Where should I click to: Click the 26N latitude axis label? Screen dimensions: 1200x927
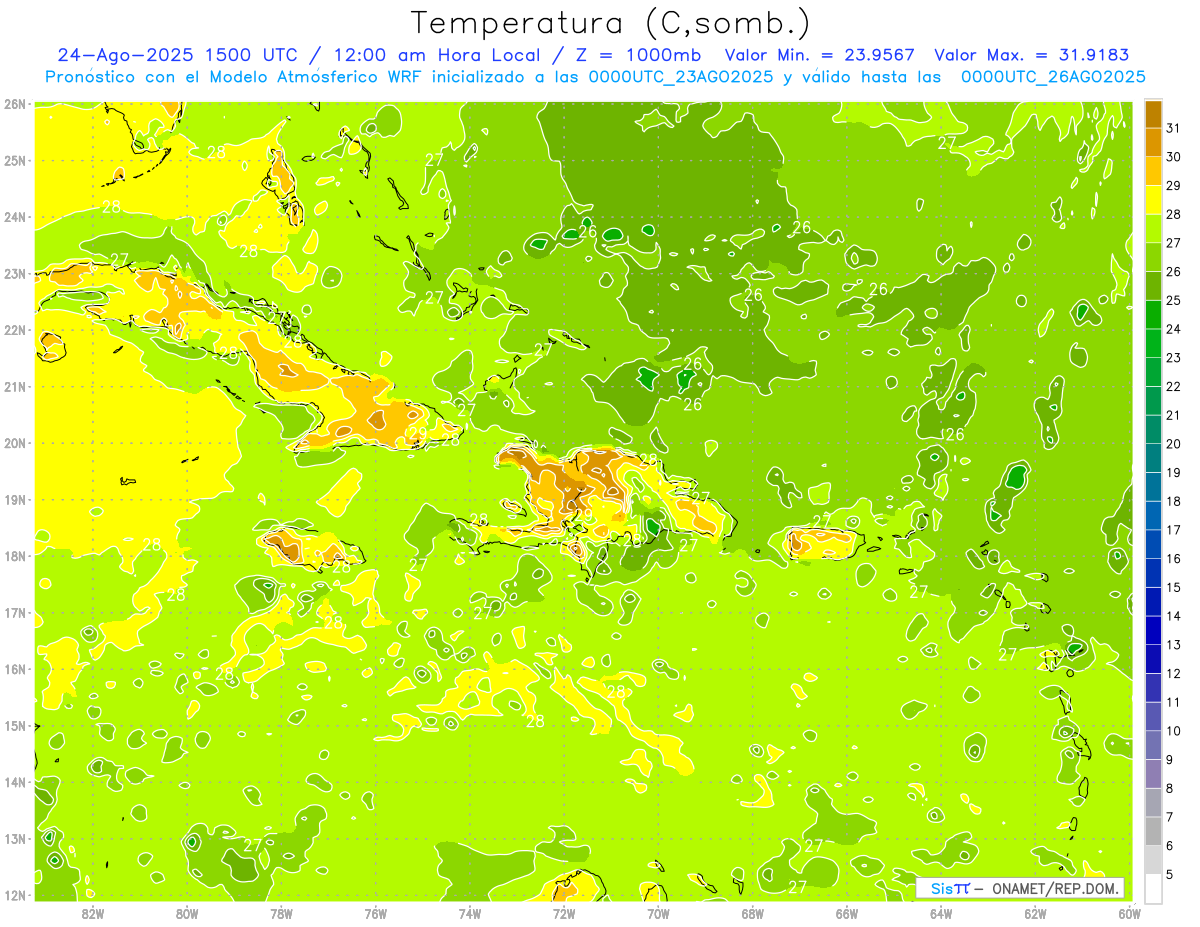click(14, 104)
